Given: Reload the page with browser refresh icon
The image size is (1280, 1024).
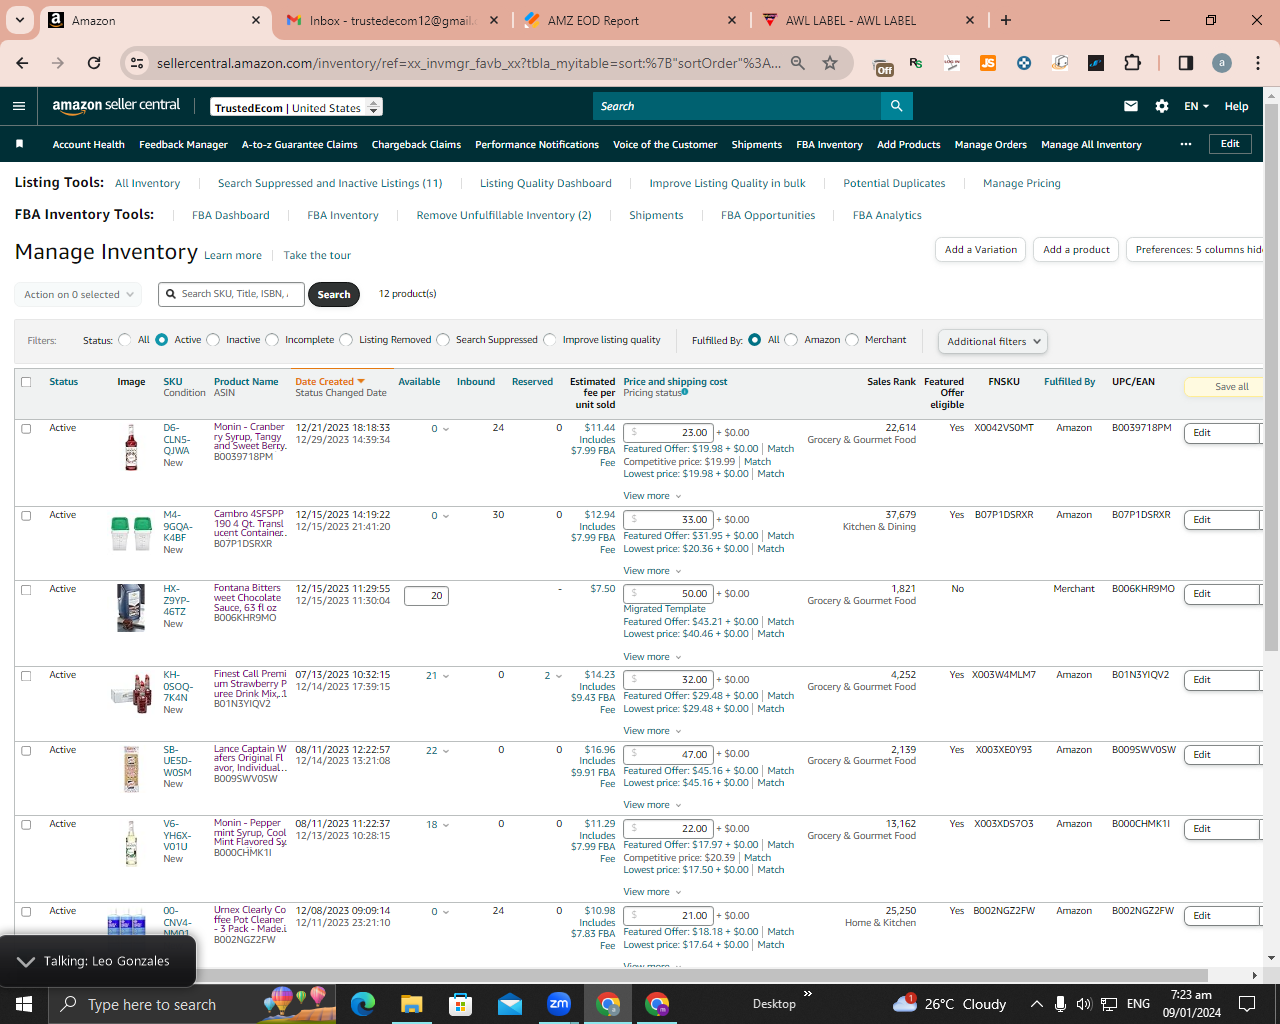Looking at the screenshot, I should pos(94,63).
